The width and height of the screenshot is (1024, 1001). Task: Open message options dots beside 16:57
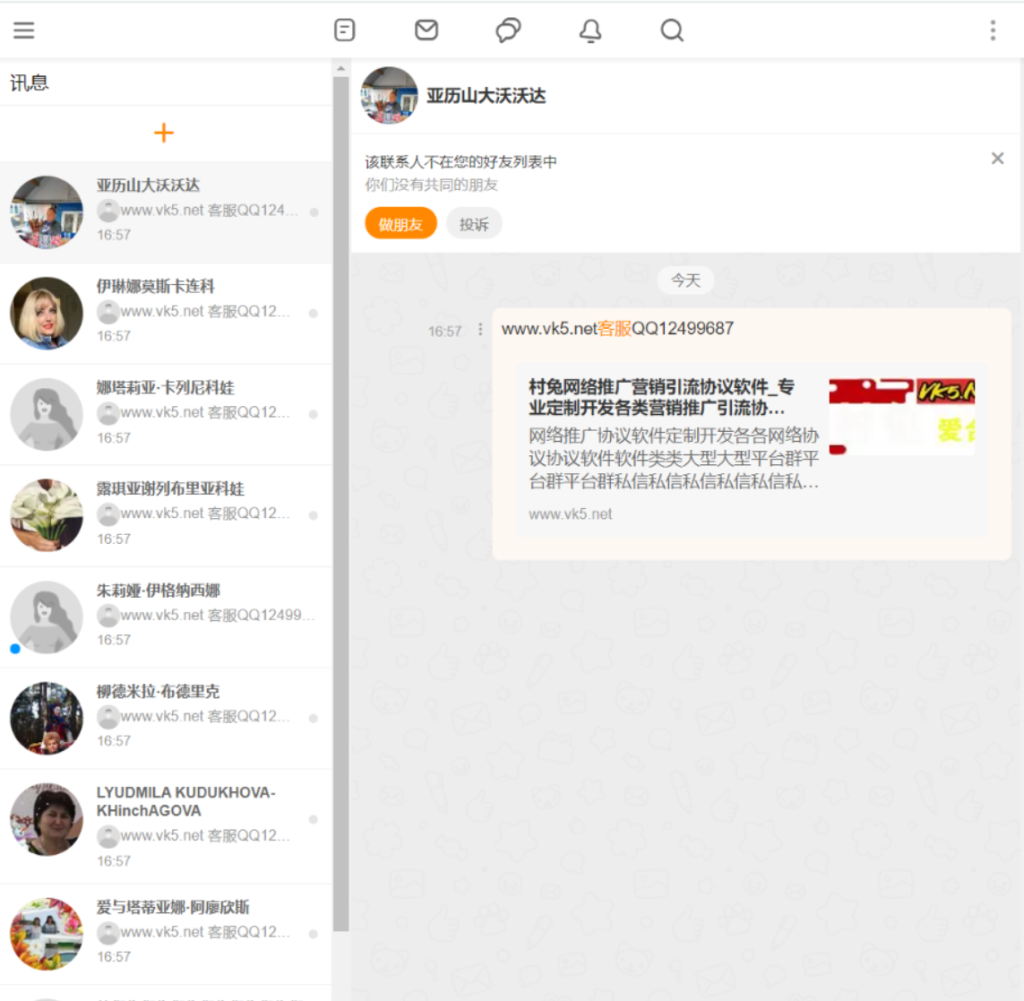[x=480, y=329]
